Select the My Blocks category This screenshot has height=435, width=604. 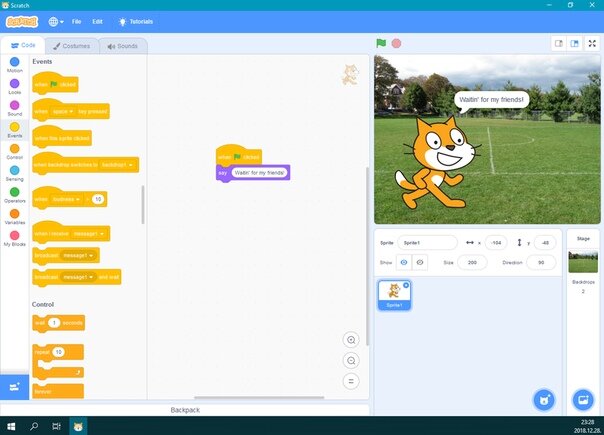[15, 238]
